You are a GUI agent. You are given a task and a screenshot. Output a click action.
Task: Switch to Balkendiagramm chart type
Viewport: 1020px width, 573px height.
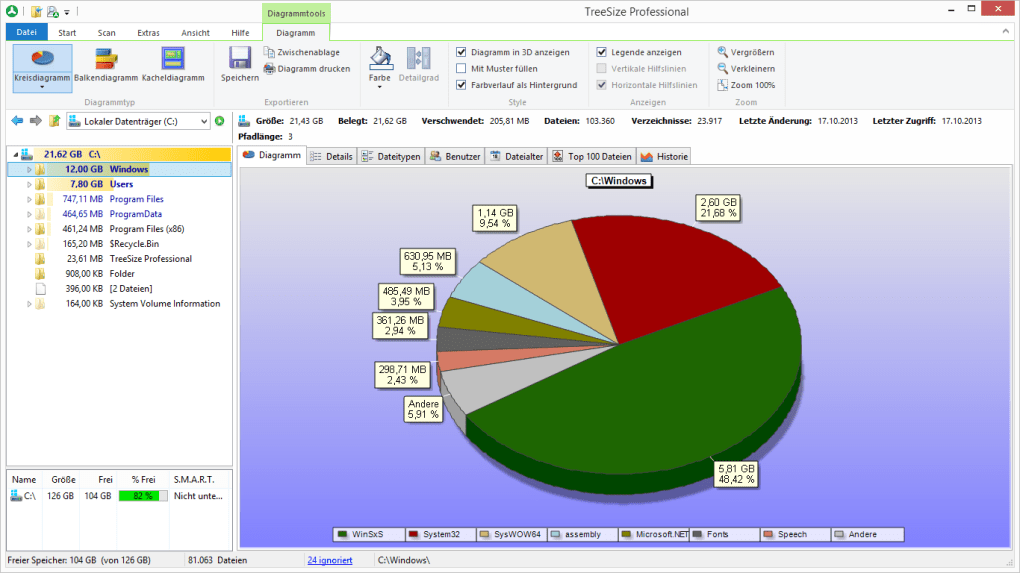(x=106, y=66)
